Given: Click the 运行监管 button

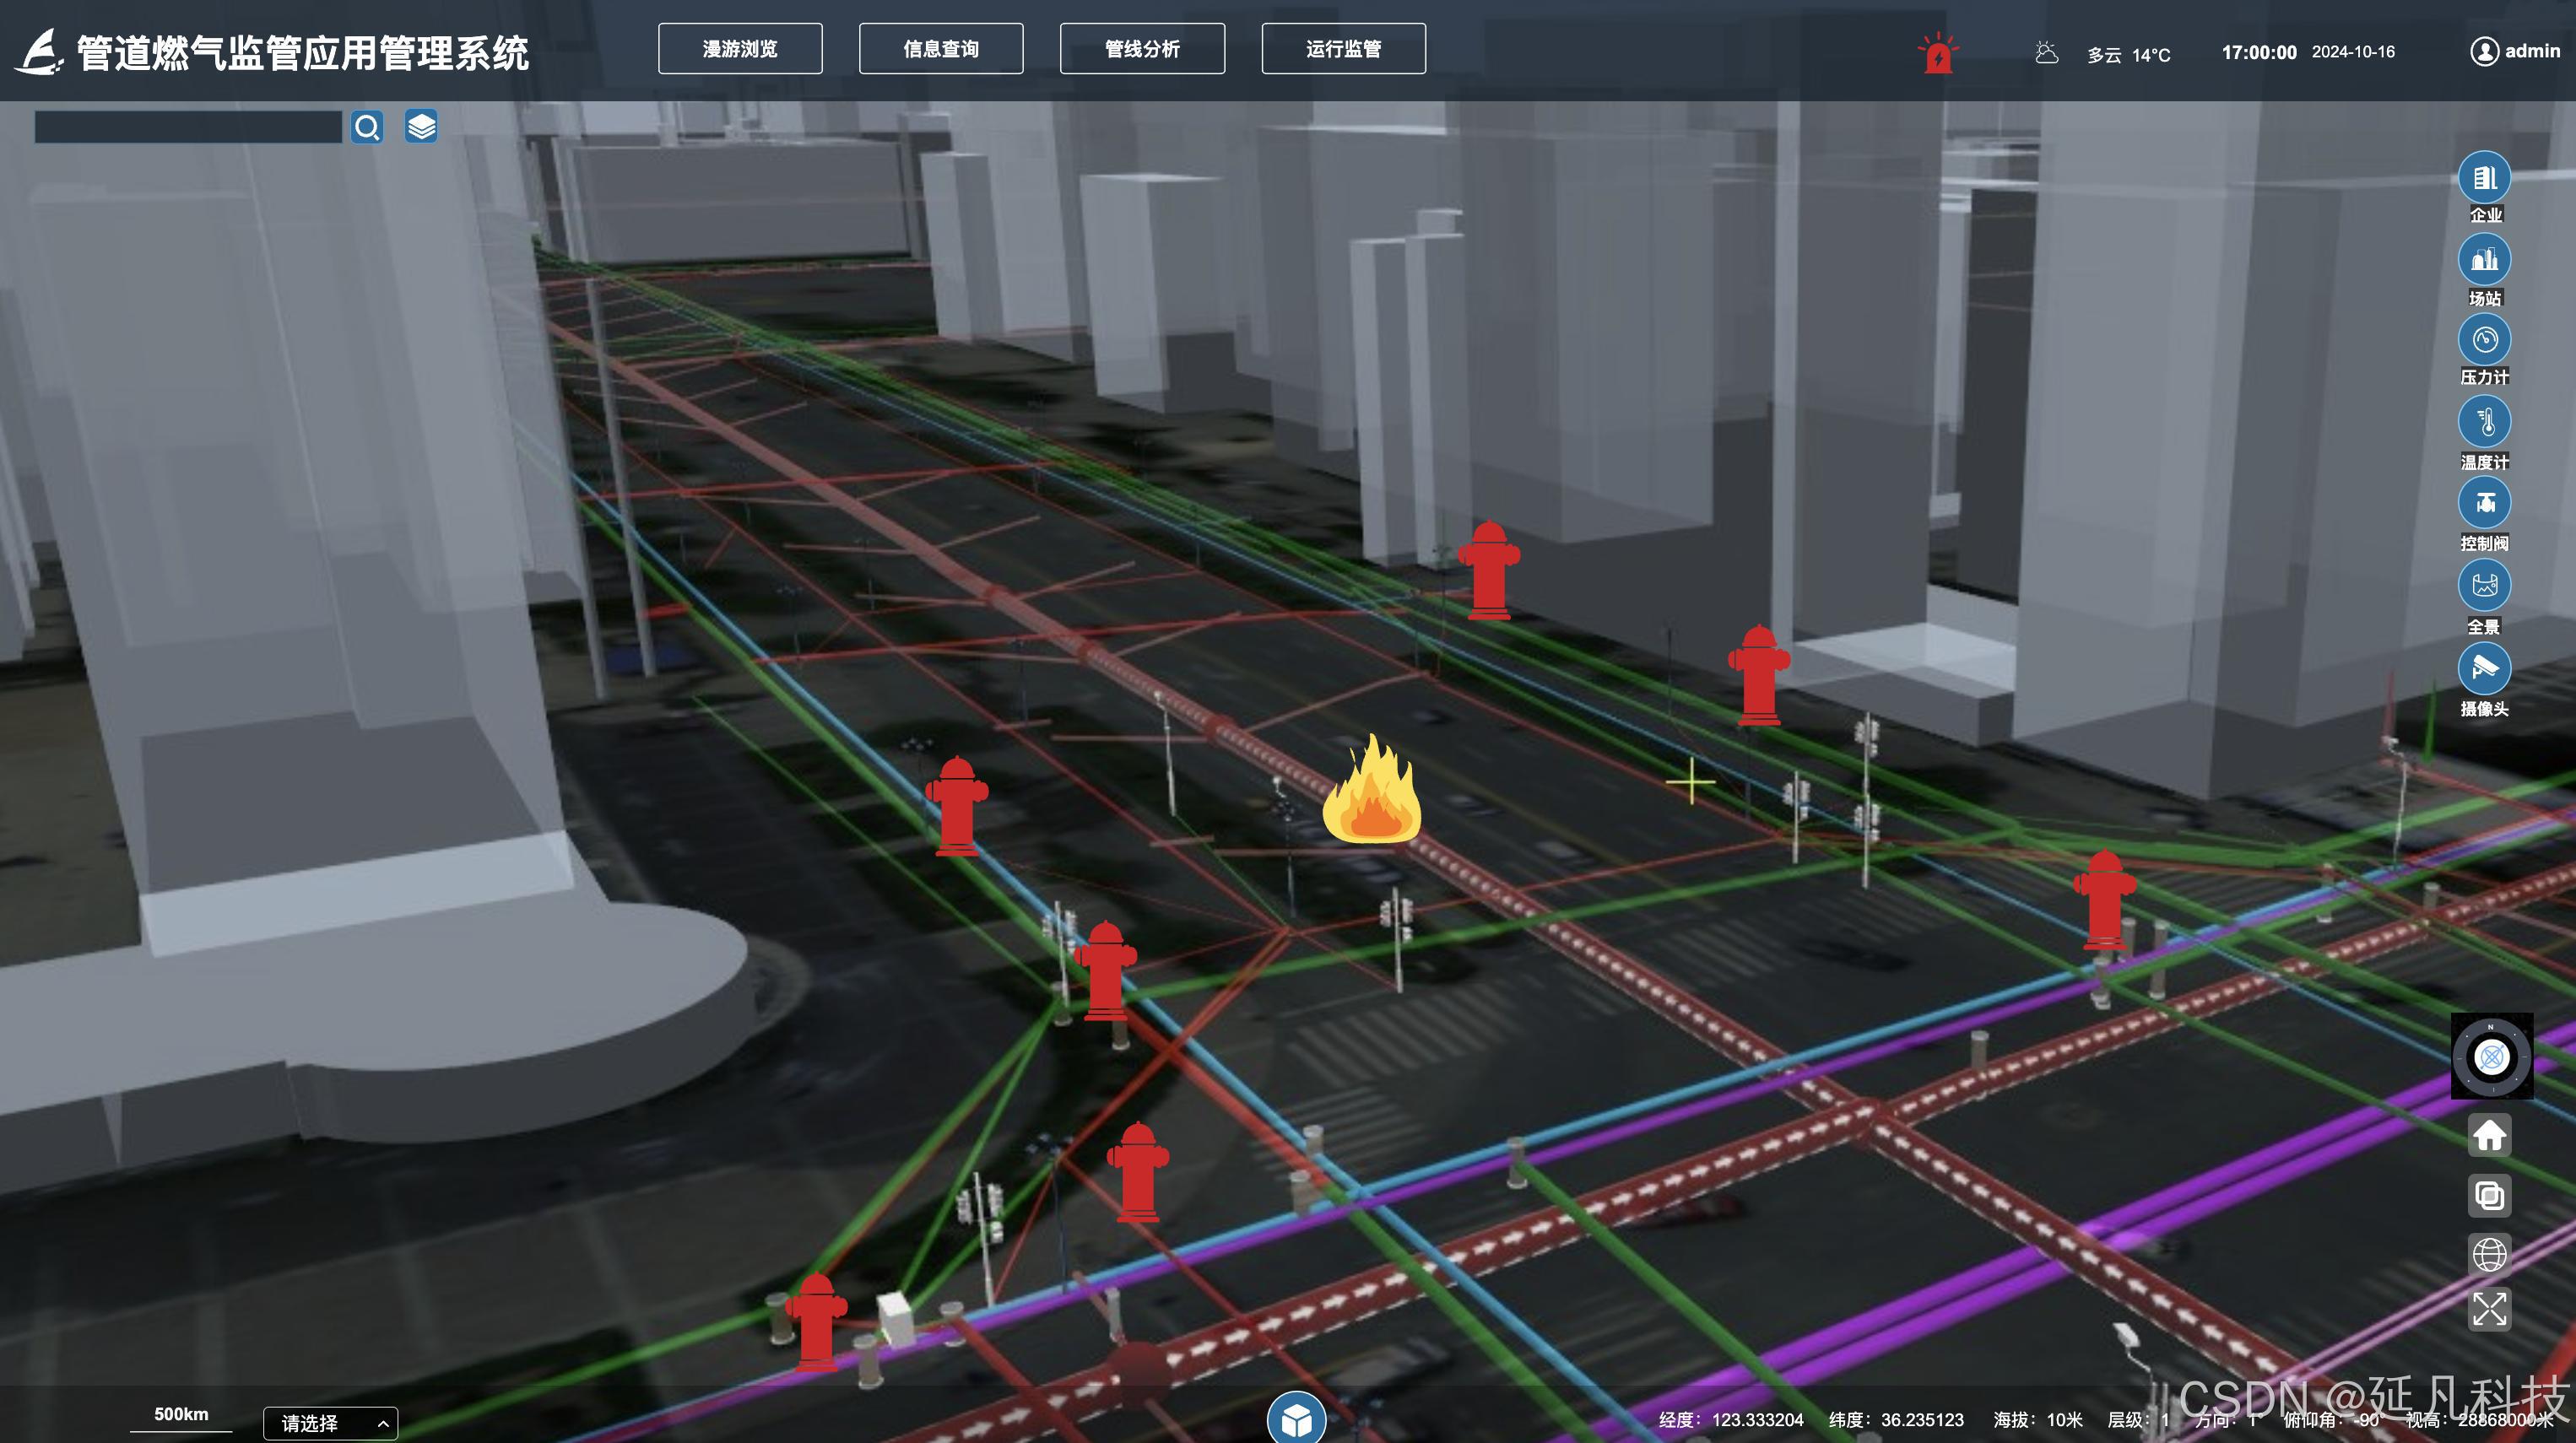Looking at the screenshot, I should click(1343, 49).
